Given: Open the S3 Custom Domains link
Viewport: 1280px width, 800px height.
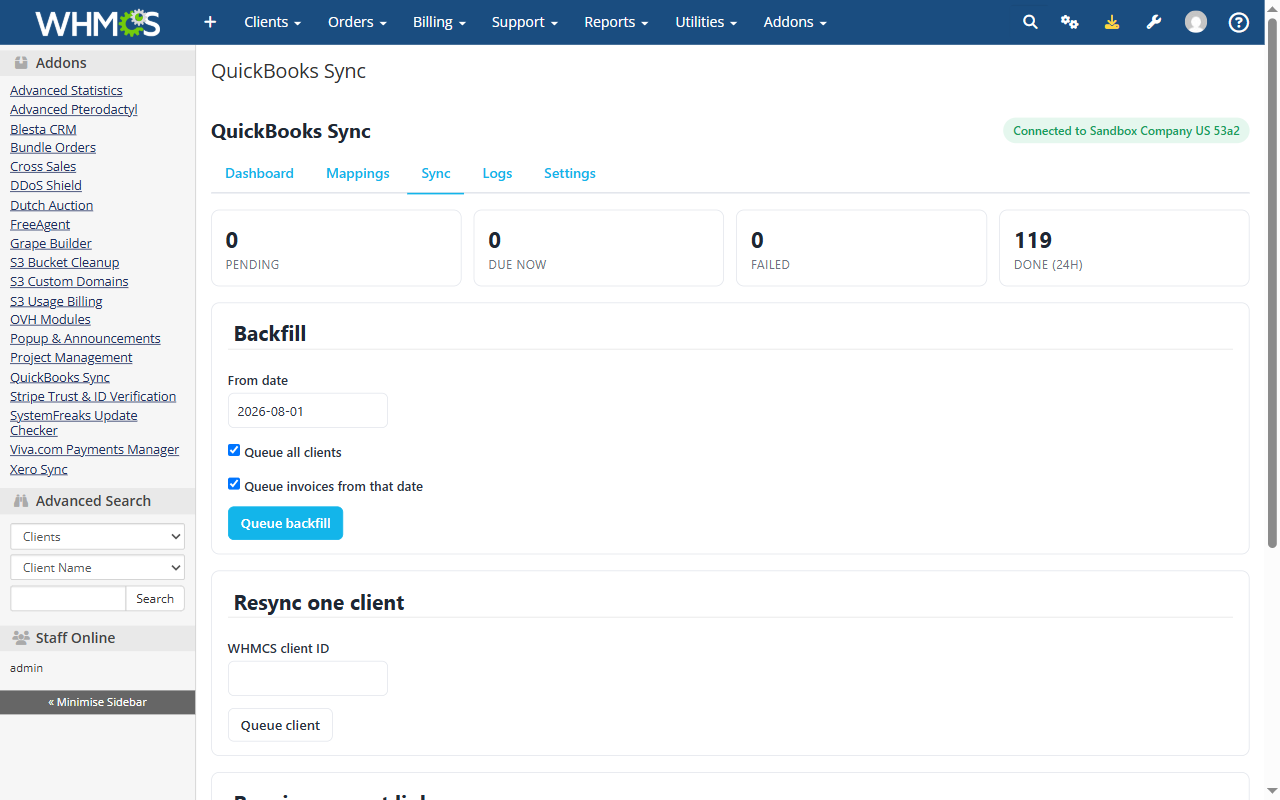Looking at the screenshot, I should pos(69,281).
